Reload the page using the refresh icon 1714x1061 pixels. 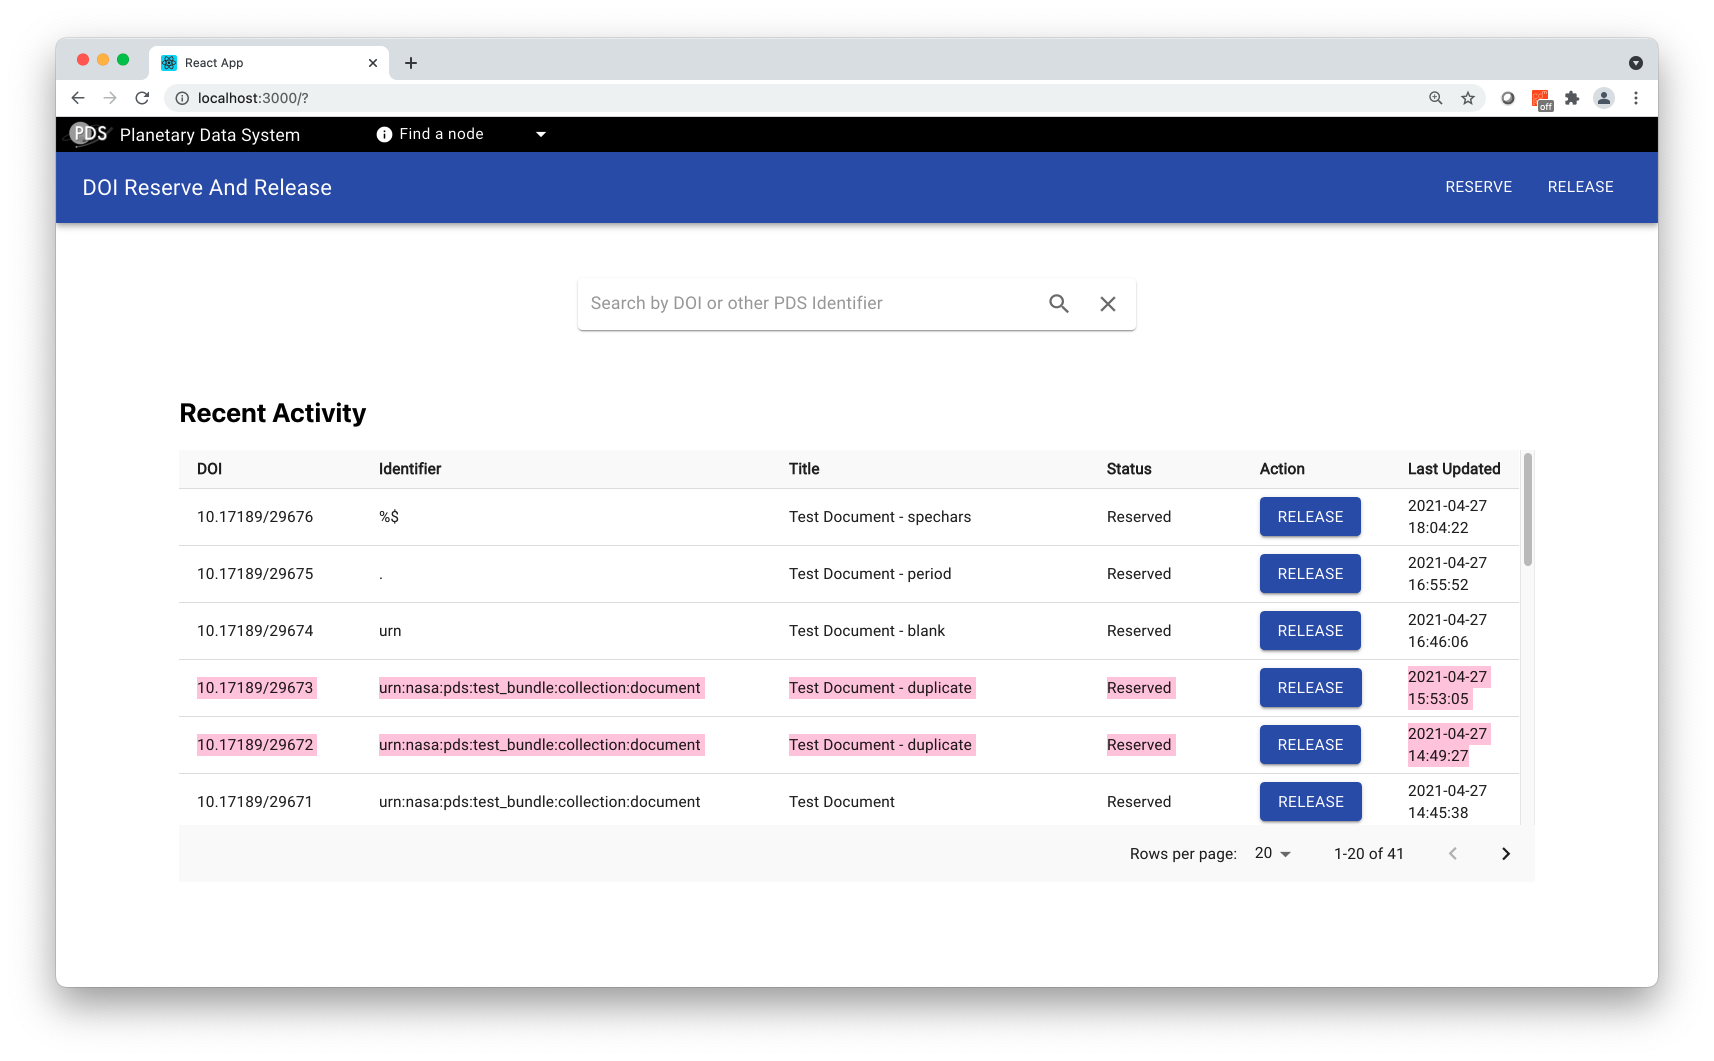click(x=142, y=98)
